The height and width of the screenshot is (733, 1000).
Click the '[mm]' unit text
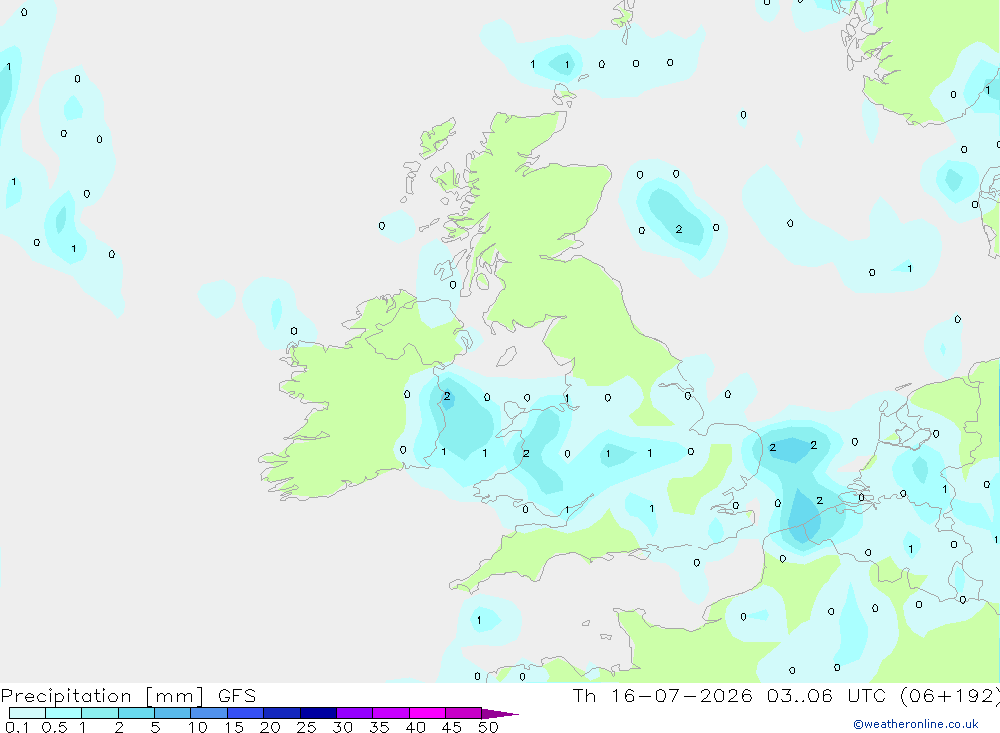[175, 696]
